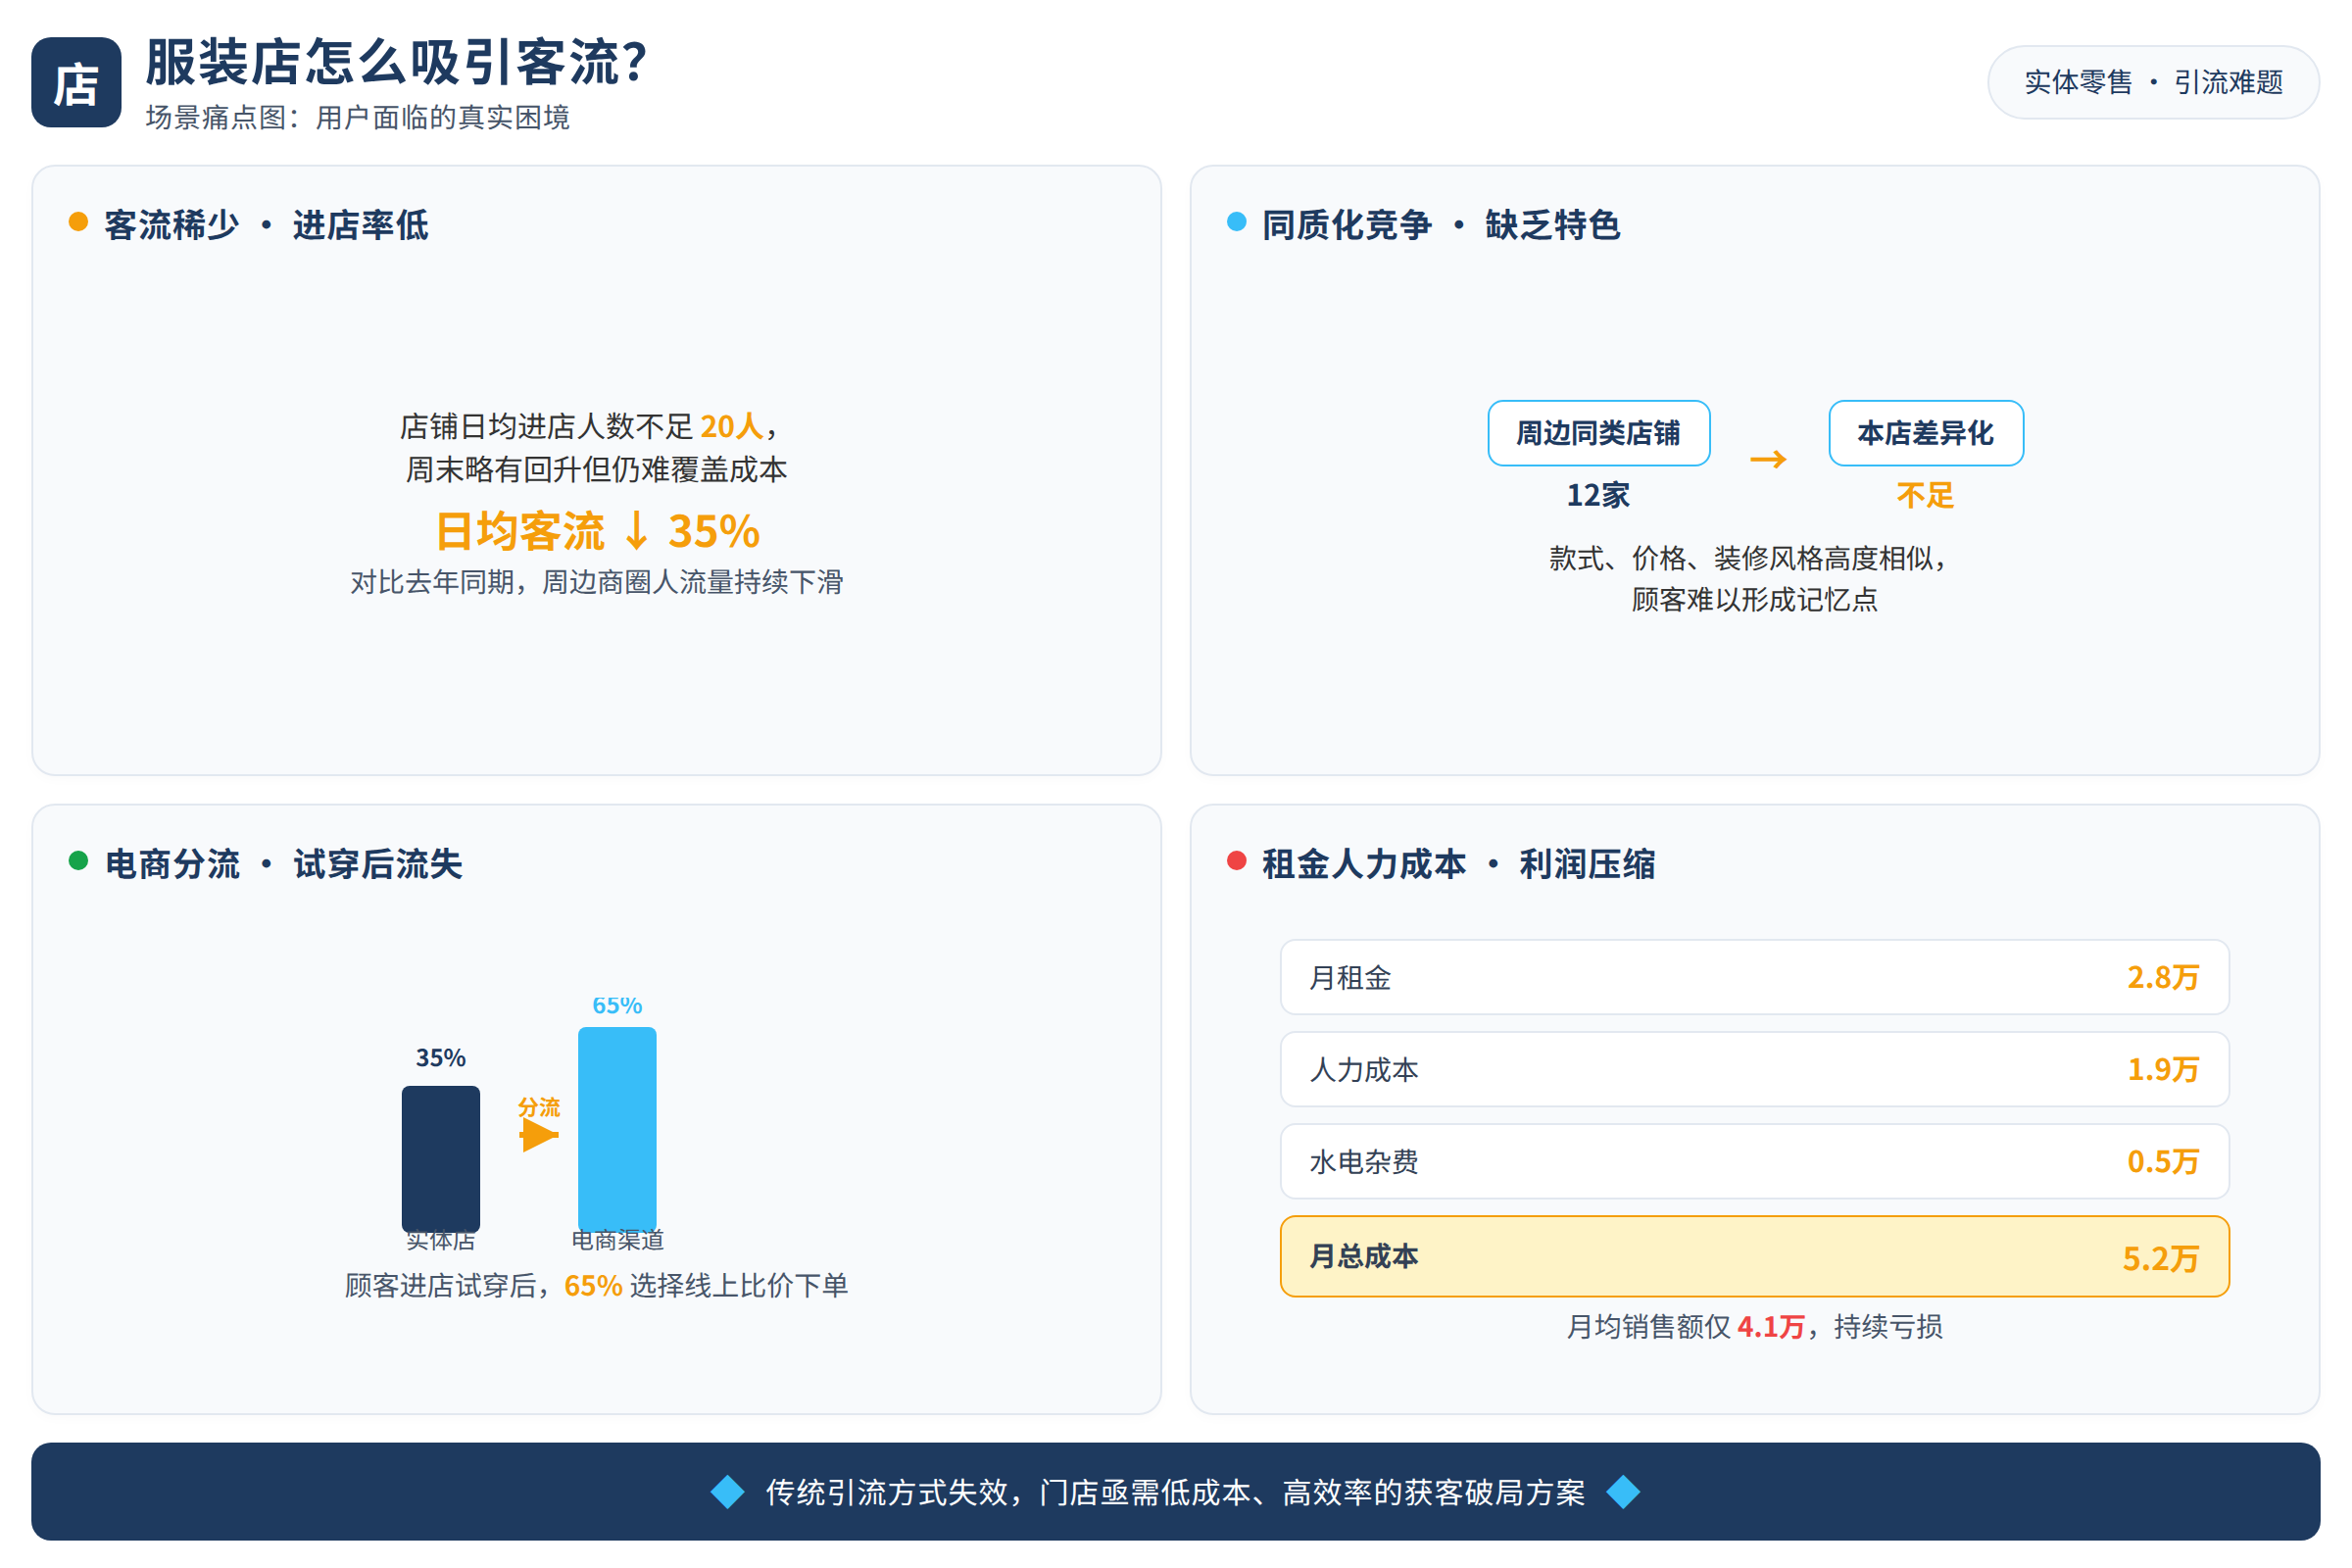Click the 2.8万 value
Screen dimensions: 2352x1568
pyautogui.click(x=2162, y=977)
